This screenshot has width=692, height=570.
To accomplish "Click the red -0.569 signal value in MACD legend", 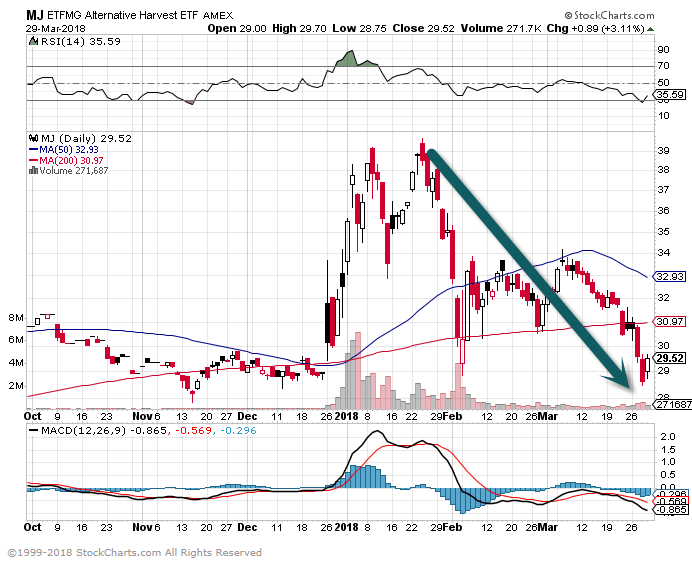I will [194, 431].
